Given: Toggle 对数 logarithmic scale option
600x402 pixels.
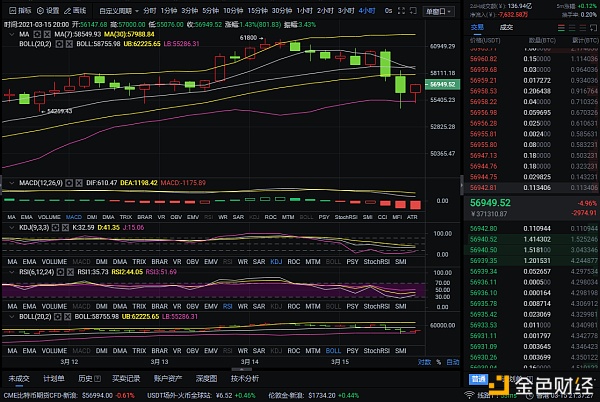Looking at the screenshot, I should 424,362.
